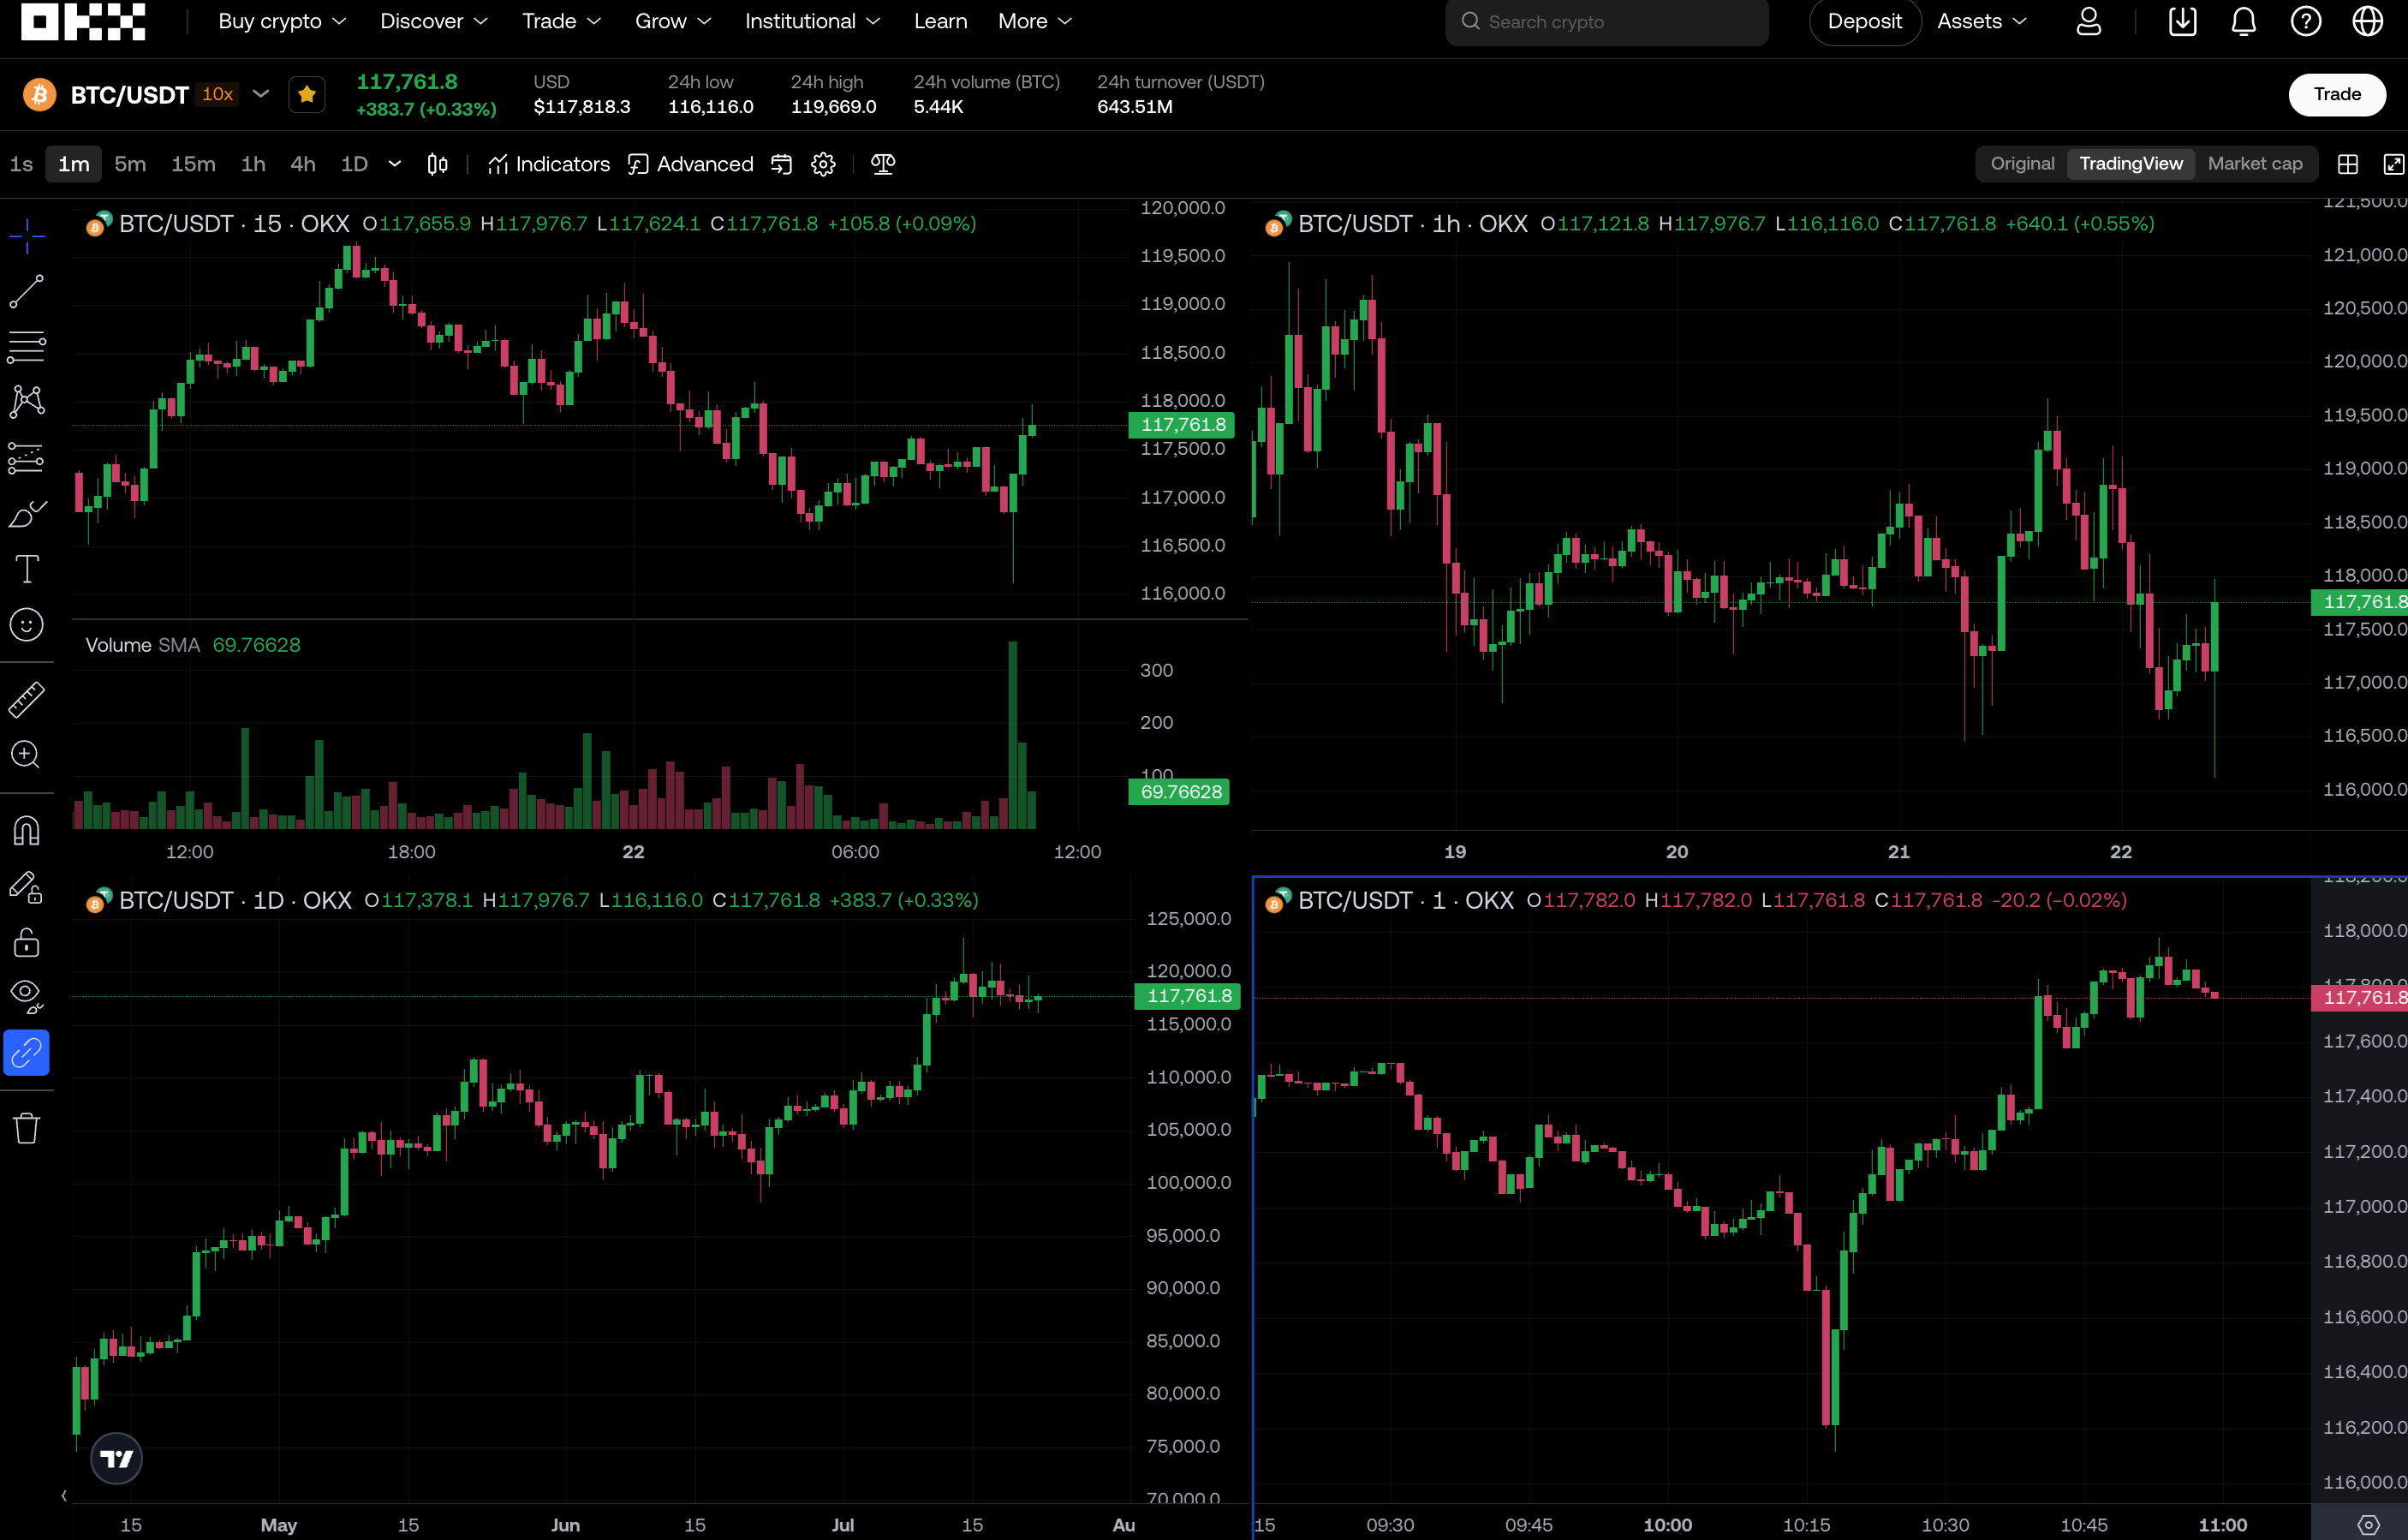The height and width of the screenshot is (1540, 2408).
Task: Toggle the BTC/USDT favorite star
Action: pyautogui.click(x=307, y=95)
